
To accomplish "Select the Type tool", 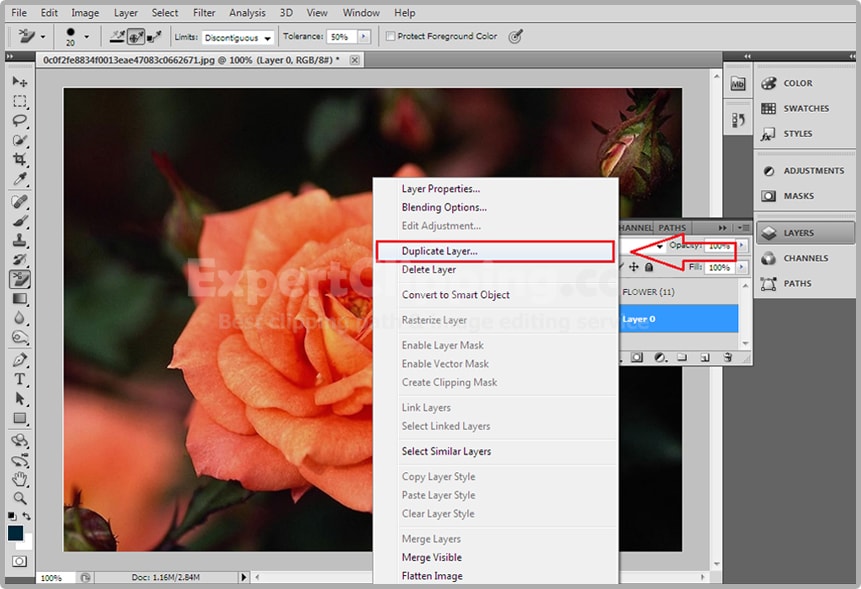I will click(20, 380).
